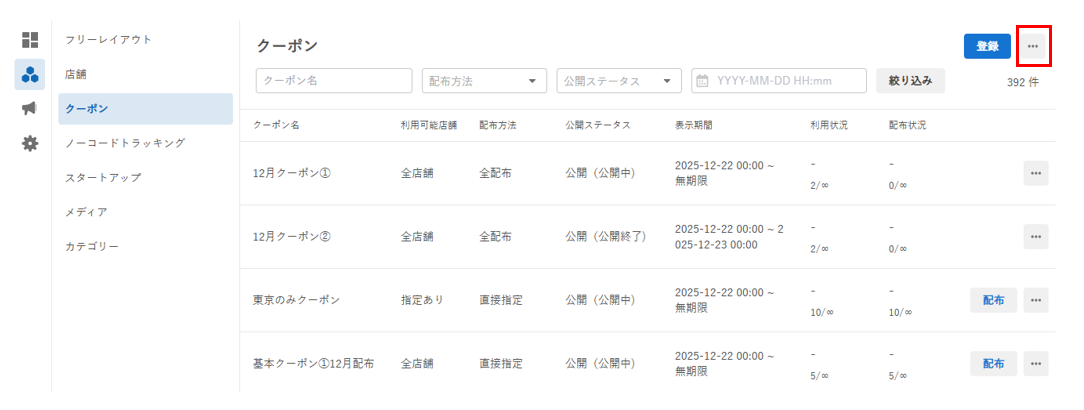Open more options for 東京のみクーポン row

1036,300
